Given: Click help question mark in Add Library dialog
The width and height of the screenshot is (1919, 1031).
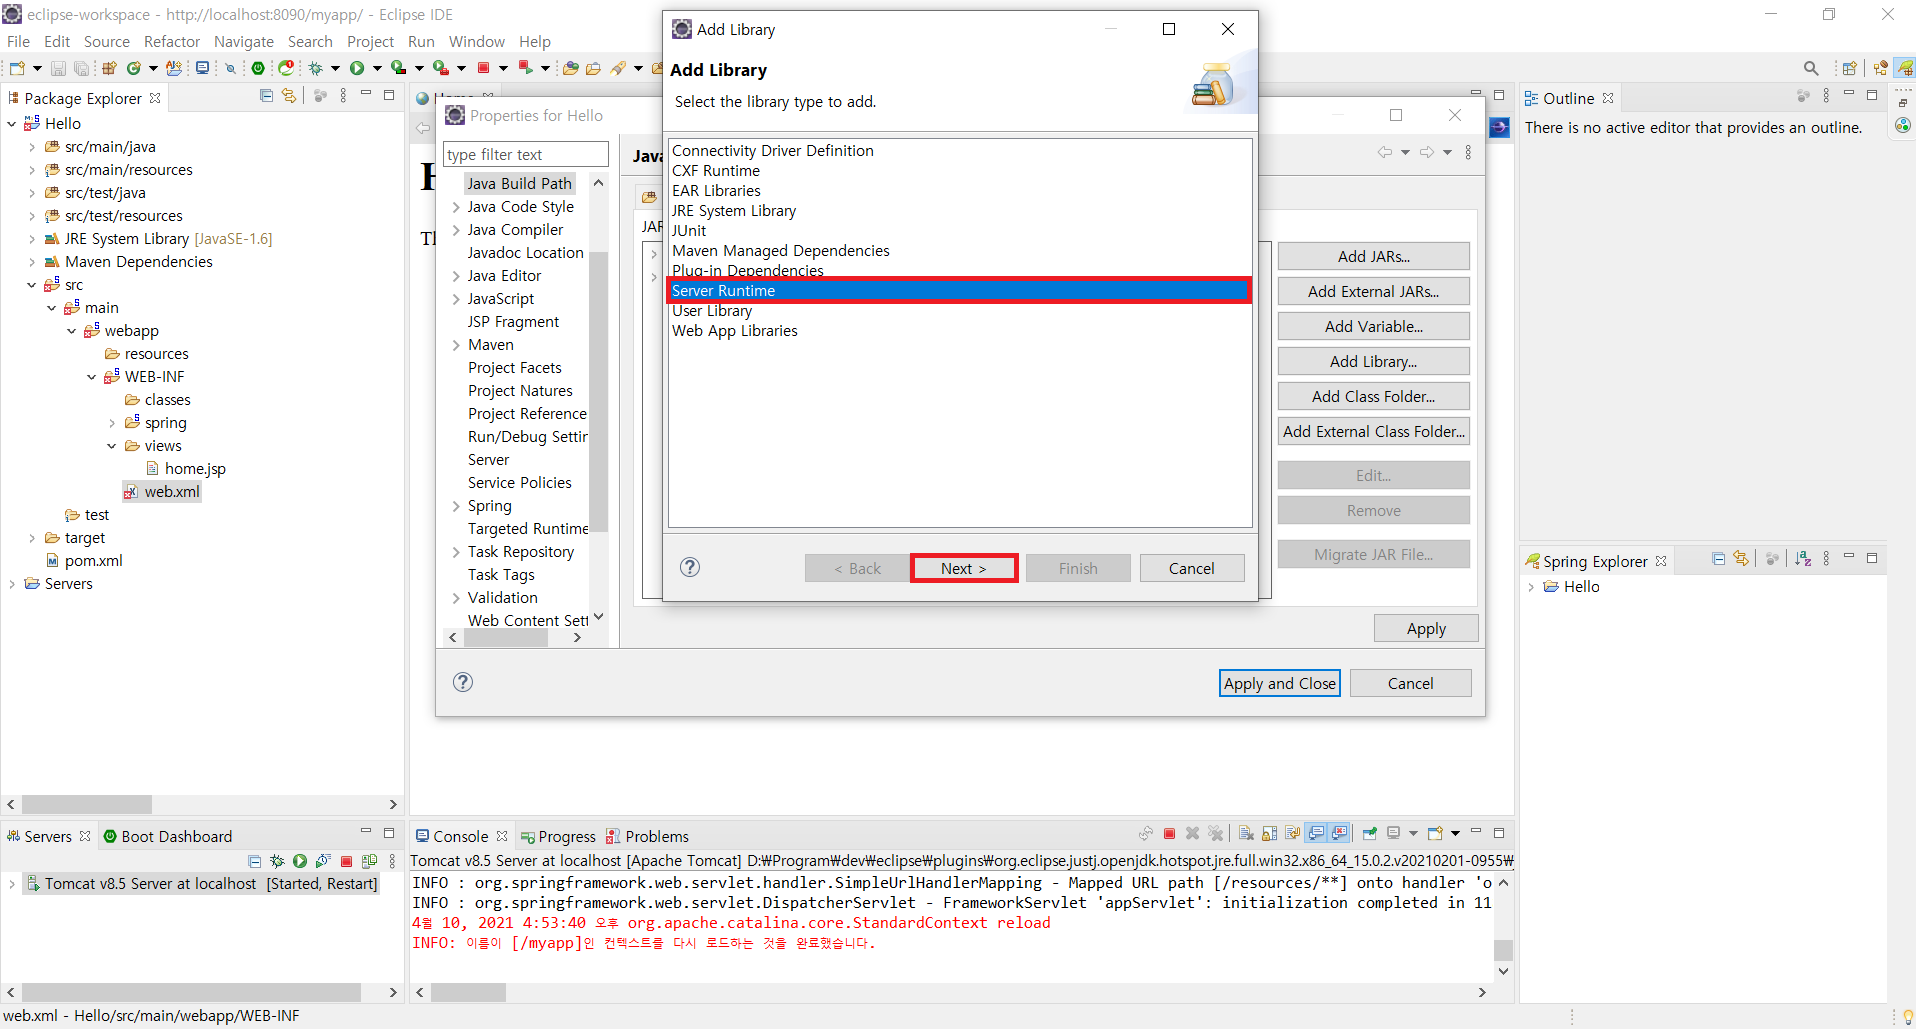Looking at the screenshot, I should pos(690,568).
